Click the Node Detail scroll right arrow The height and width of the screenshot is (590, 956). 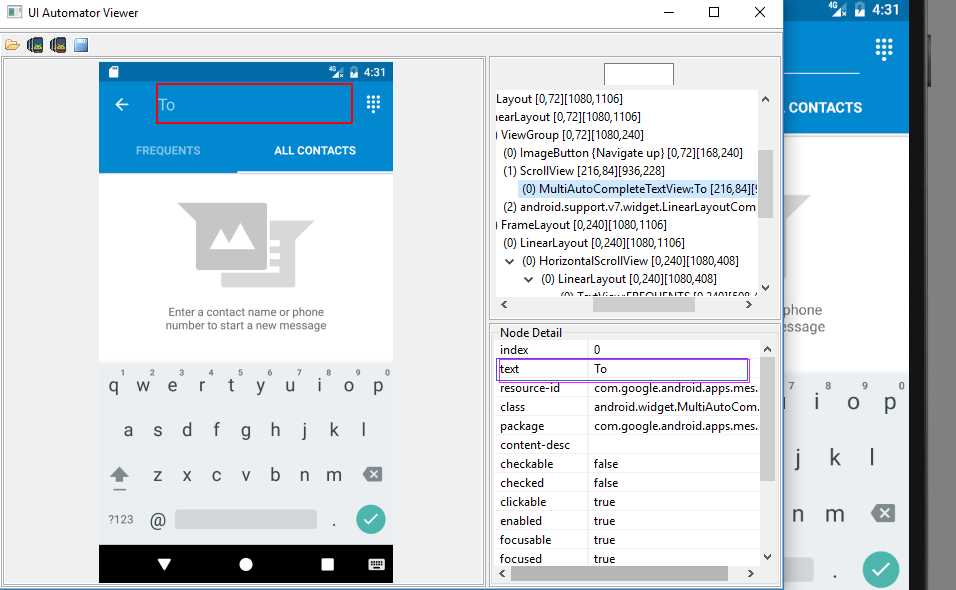[x=751, y=574]
